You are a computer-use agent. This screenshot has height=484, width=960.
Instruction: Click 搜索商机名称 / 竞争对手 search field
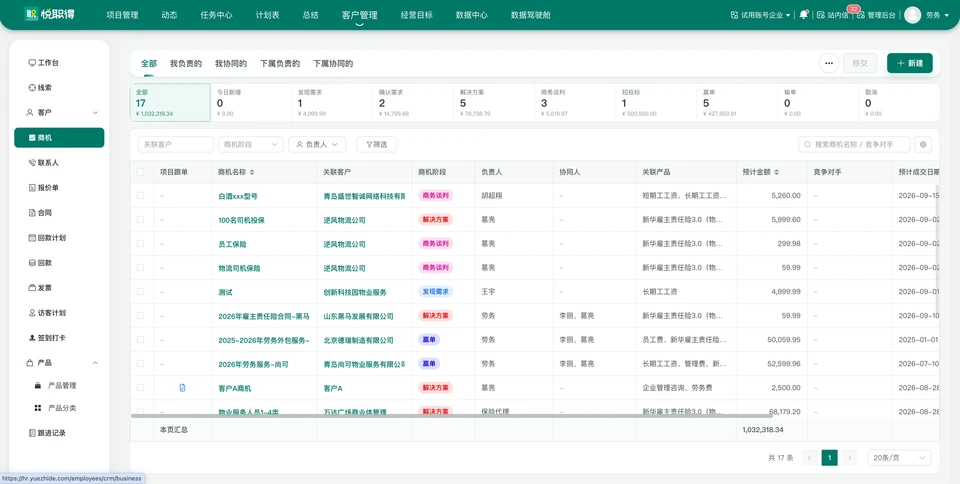click(854, 144)
